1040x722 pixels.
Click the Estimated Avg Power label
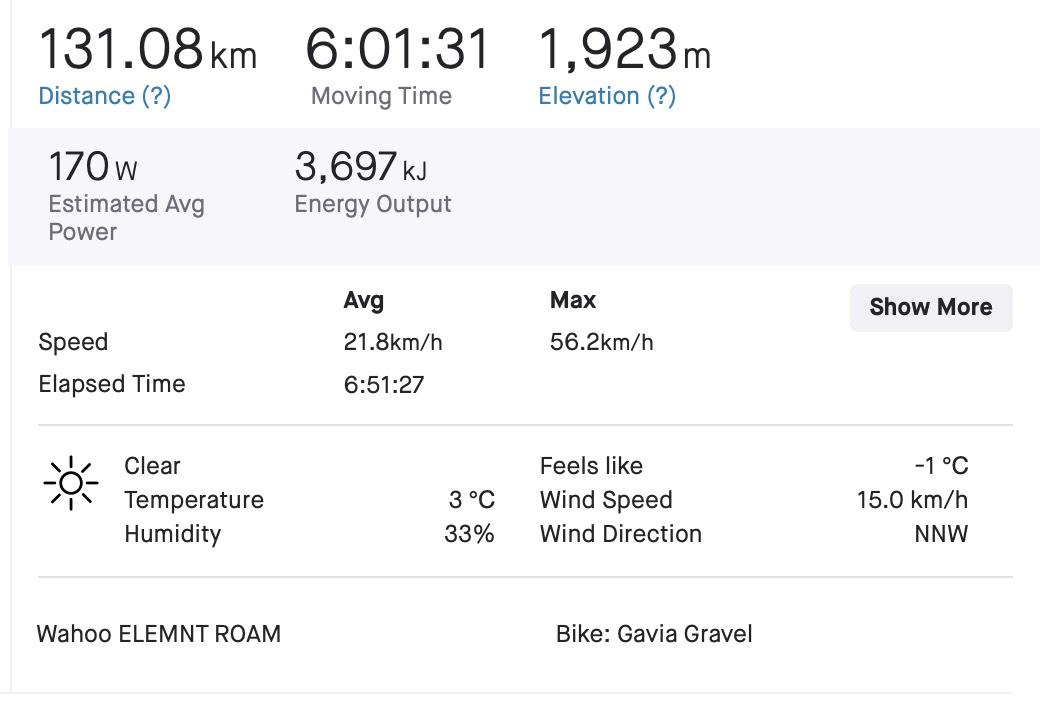pyautogui.click(x=127, y=217)
